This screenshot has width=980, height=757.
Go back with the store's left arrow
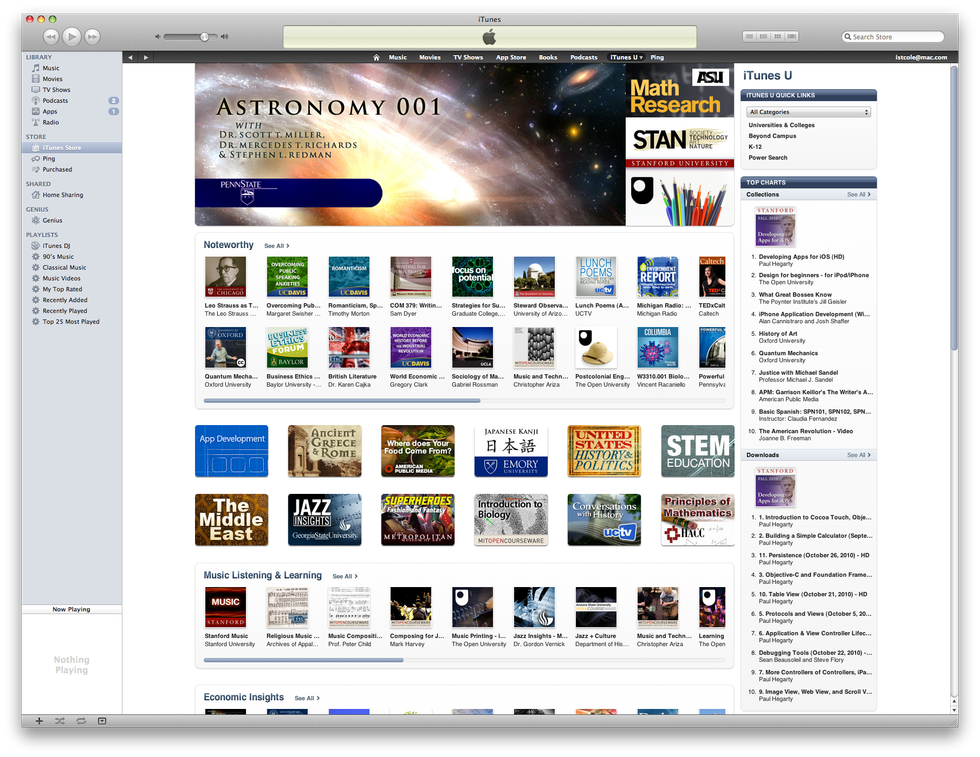pos(130,57)
